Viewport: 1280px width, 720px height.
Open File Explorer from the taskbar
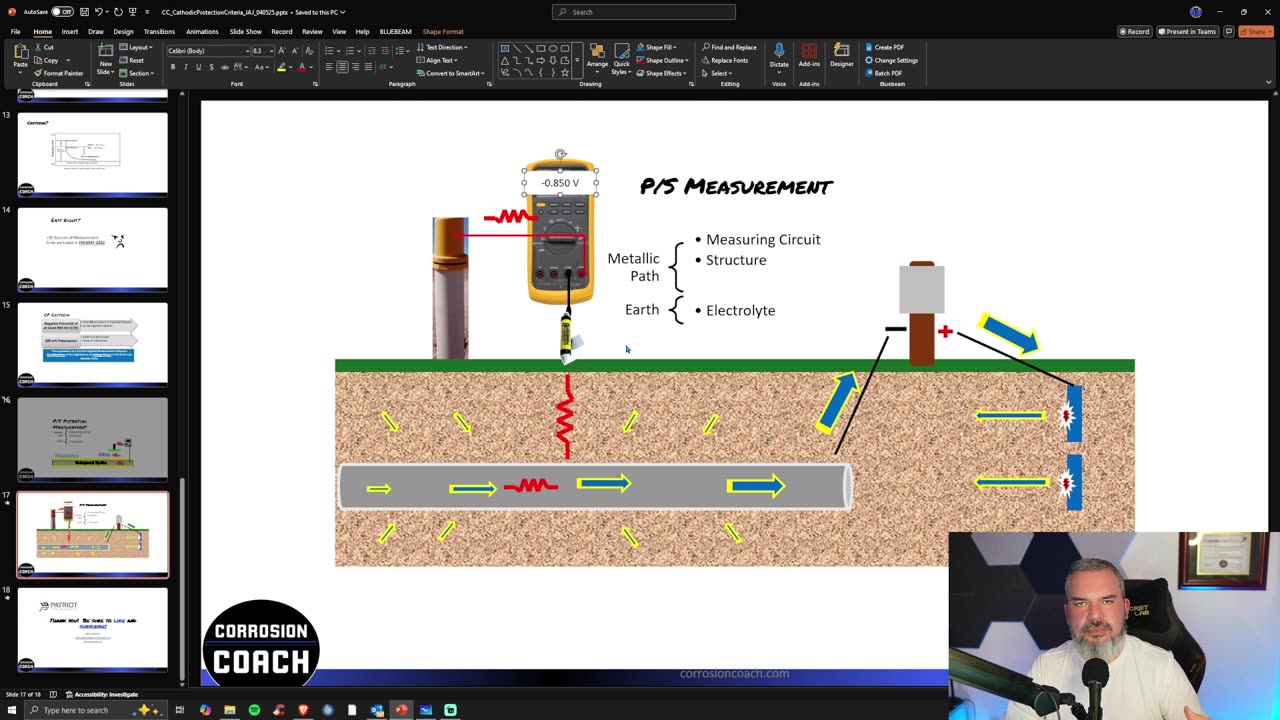(x=229, y=710)
